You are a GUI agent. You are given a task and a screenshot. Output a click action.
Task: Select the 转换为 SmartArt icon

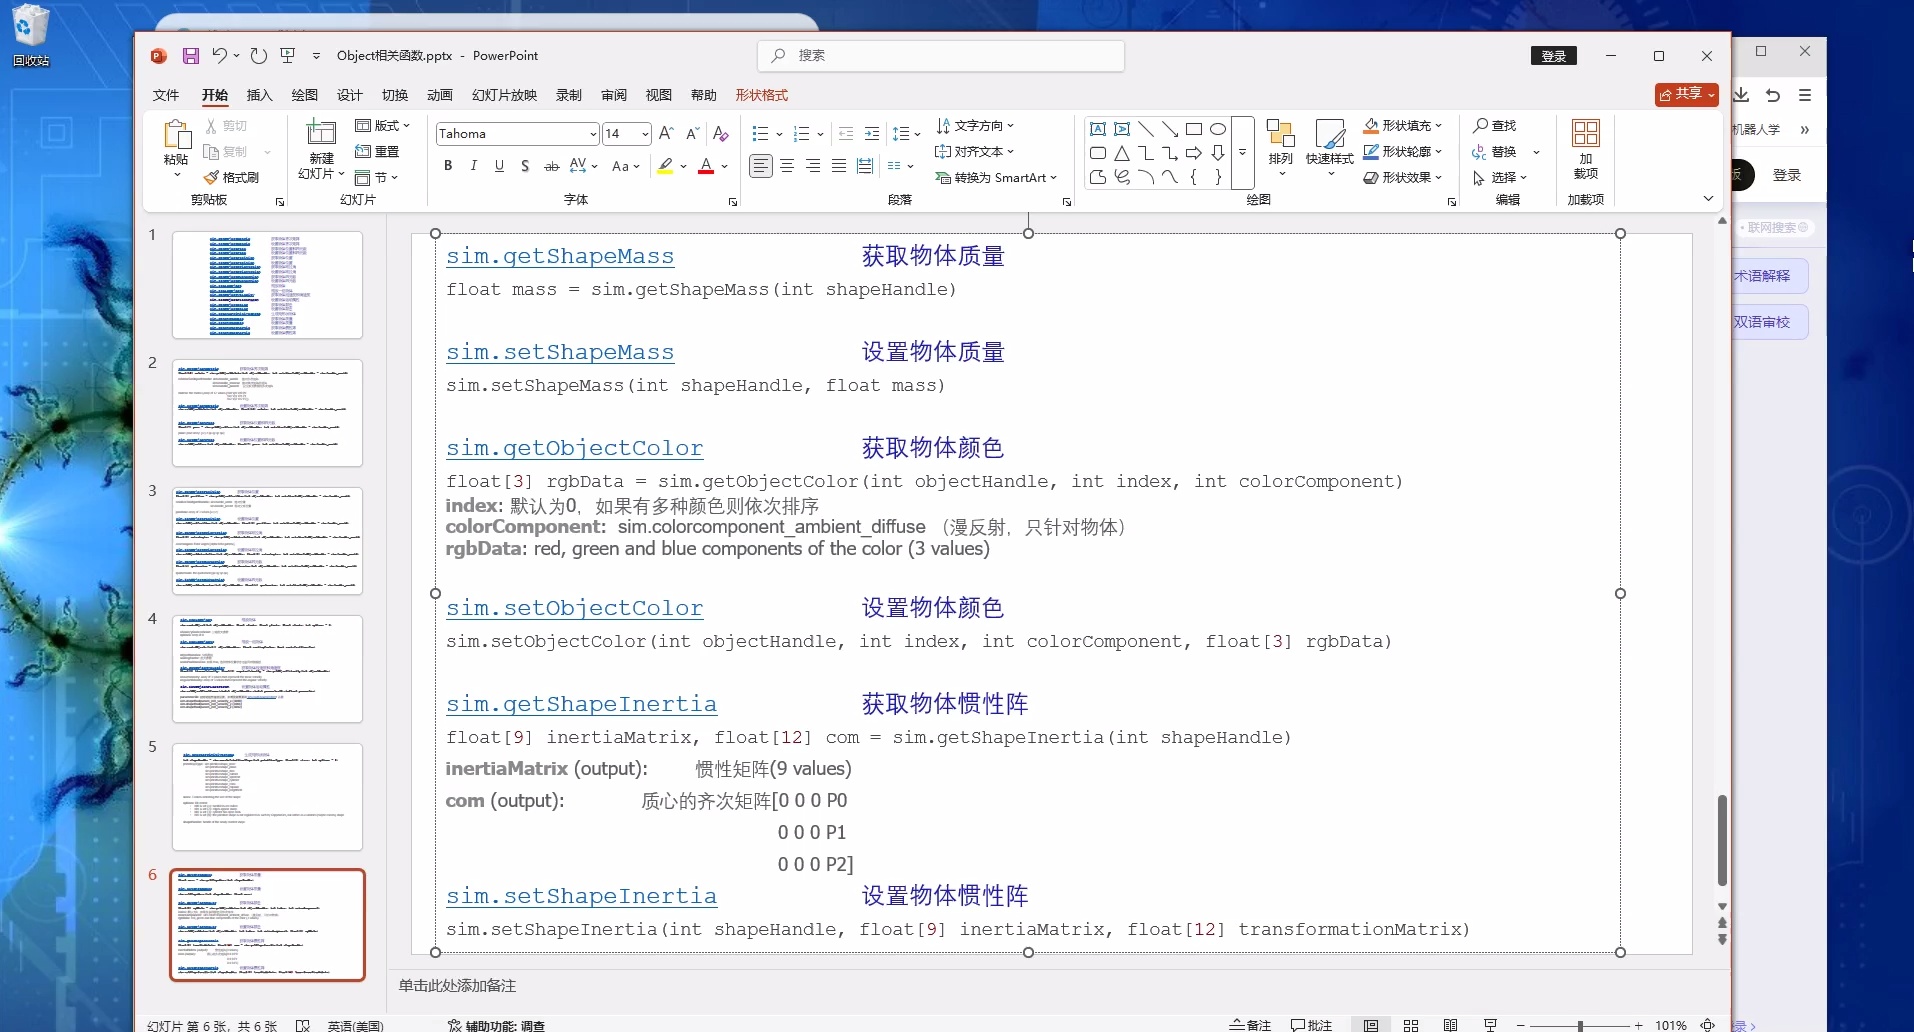click(x=996, y=177)
